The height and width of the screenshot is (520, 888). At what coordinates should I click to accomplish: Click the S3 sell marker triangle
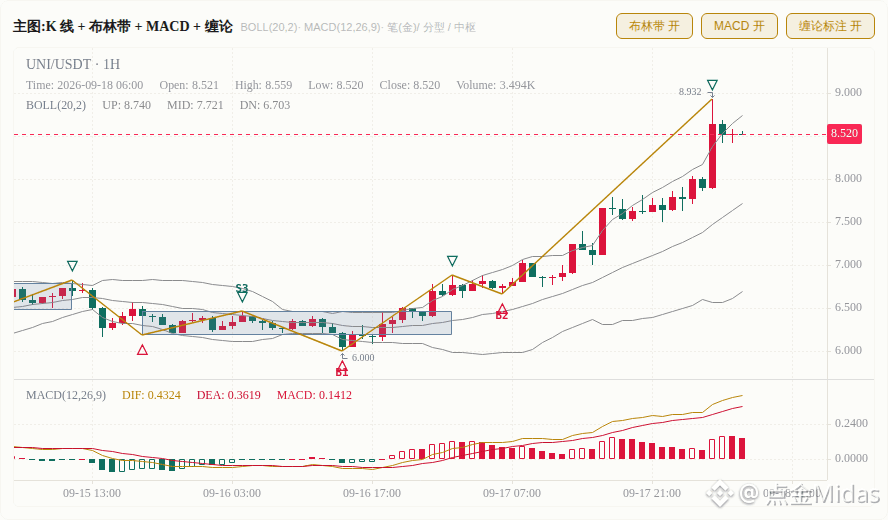(x=242, y=297)
